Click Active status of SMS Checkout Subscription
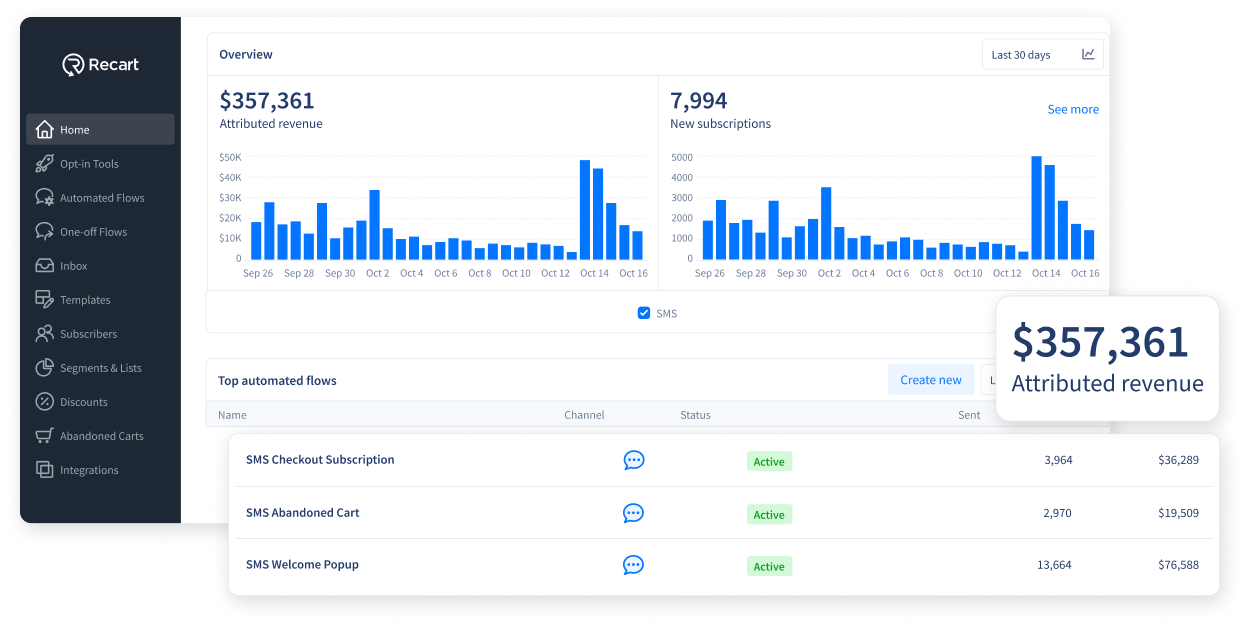This screenshot has width=1246, height=625. (x=769, y=461)
